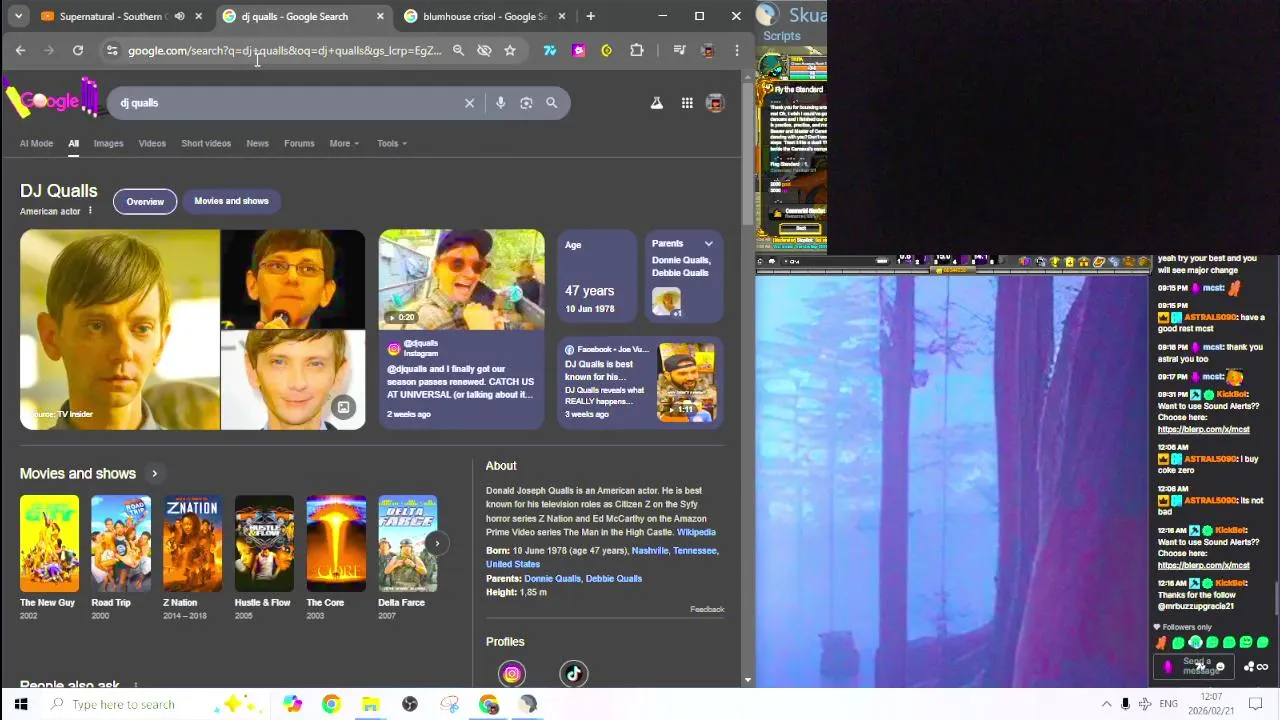
Task: Open the Wikipedia link in About
Action: [x=696, y=532]
